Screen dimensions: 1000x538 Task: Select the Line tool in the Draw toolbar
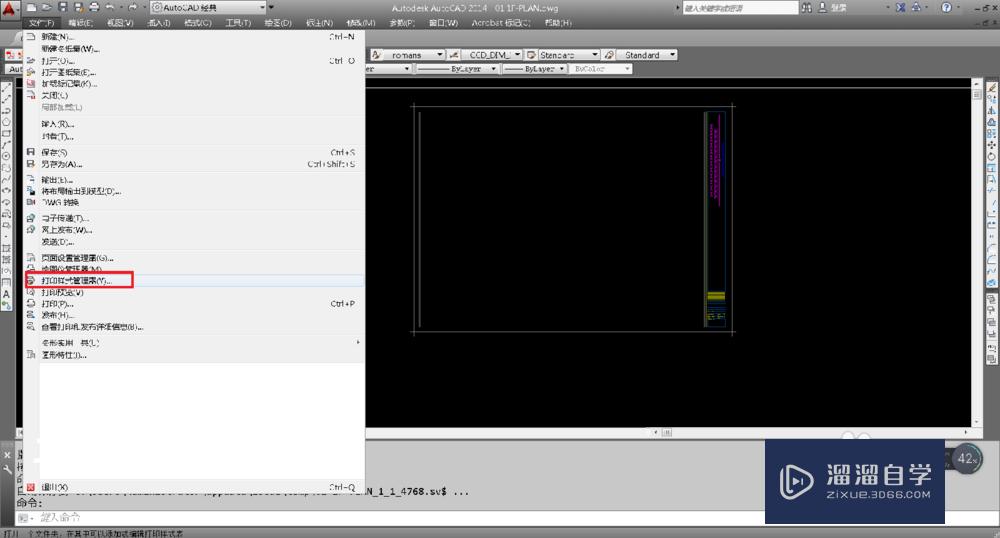(6, 87)
